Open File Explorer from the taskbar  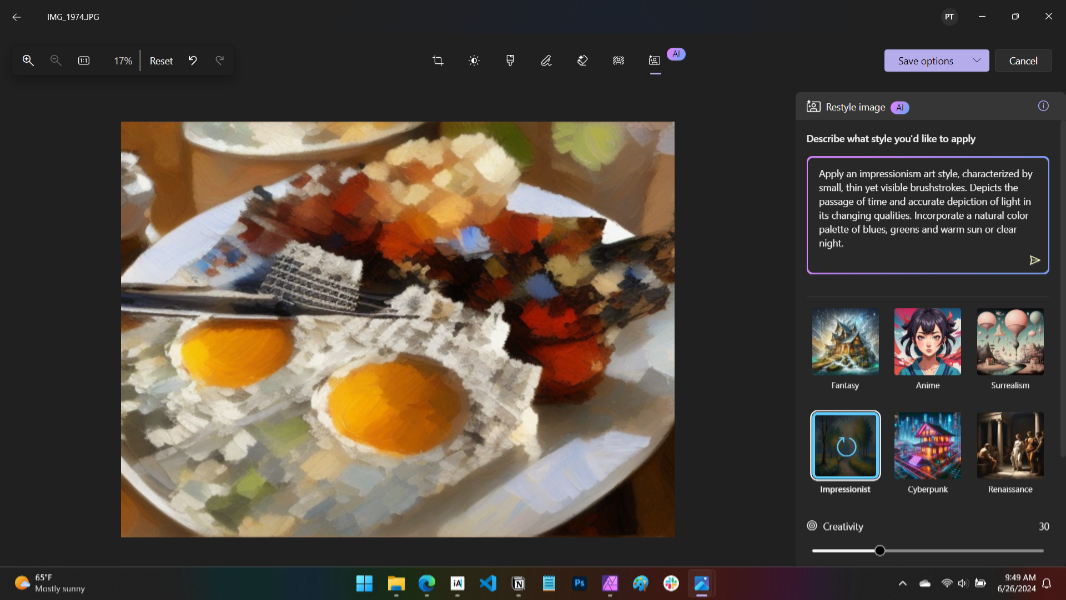pyautogui.click(x=396, y=583)
